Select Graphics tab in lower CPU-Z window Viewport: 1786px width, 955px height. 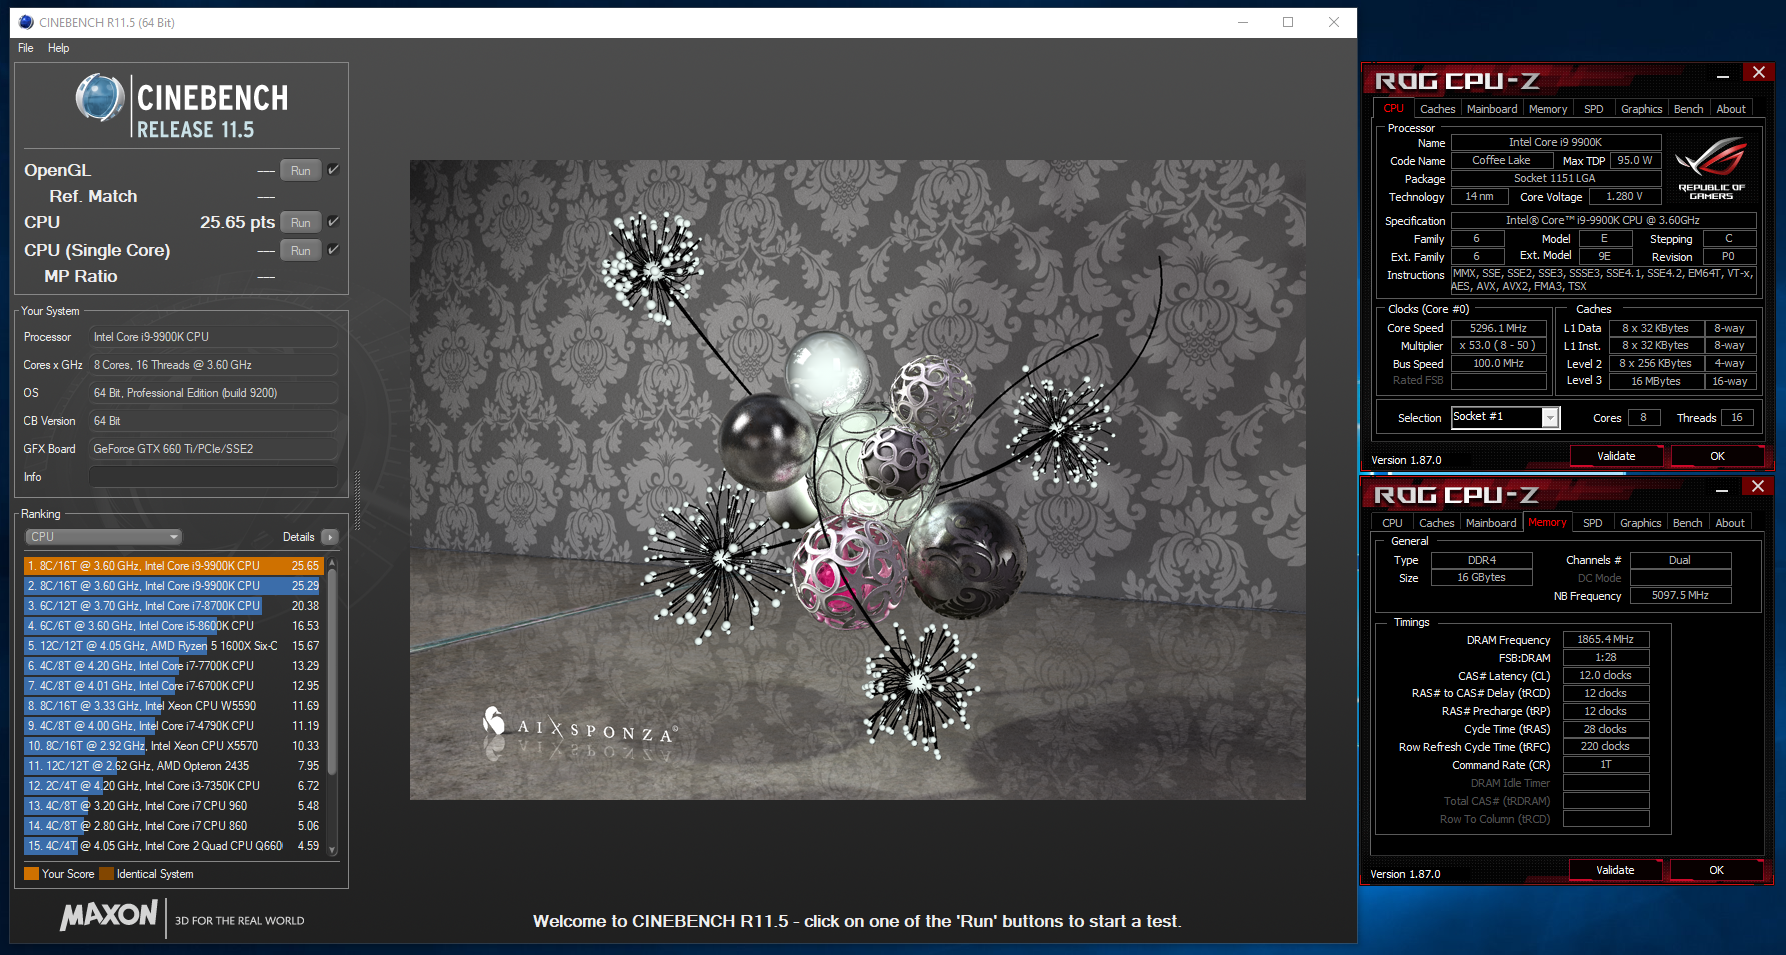point(1640,523)
